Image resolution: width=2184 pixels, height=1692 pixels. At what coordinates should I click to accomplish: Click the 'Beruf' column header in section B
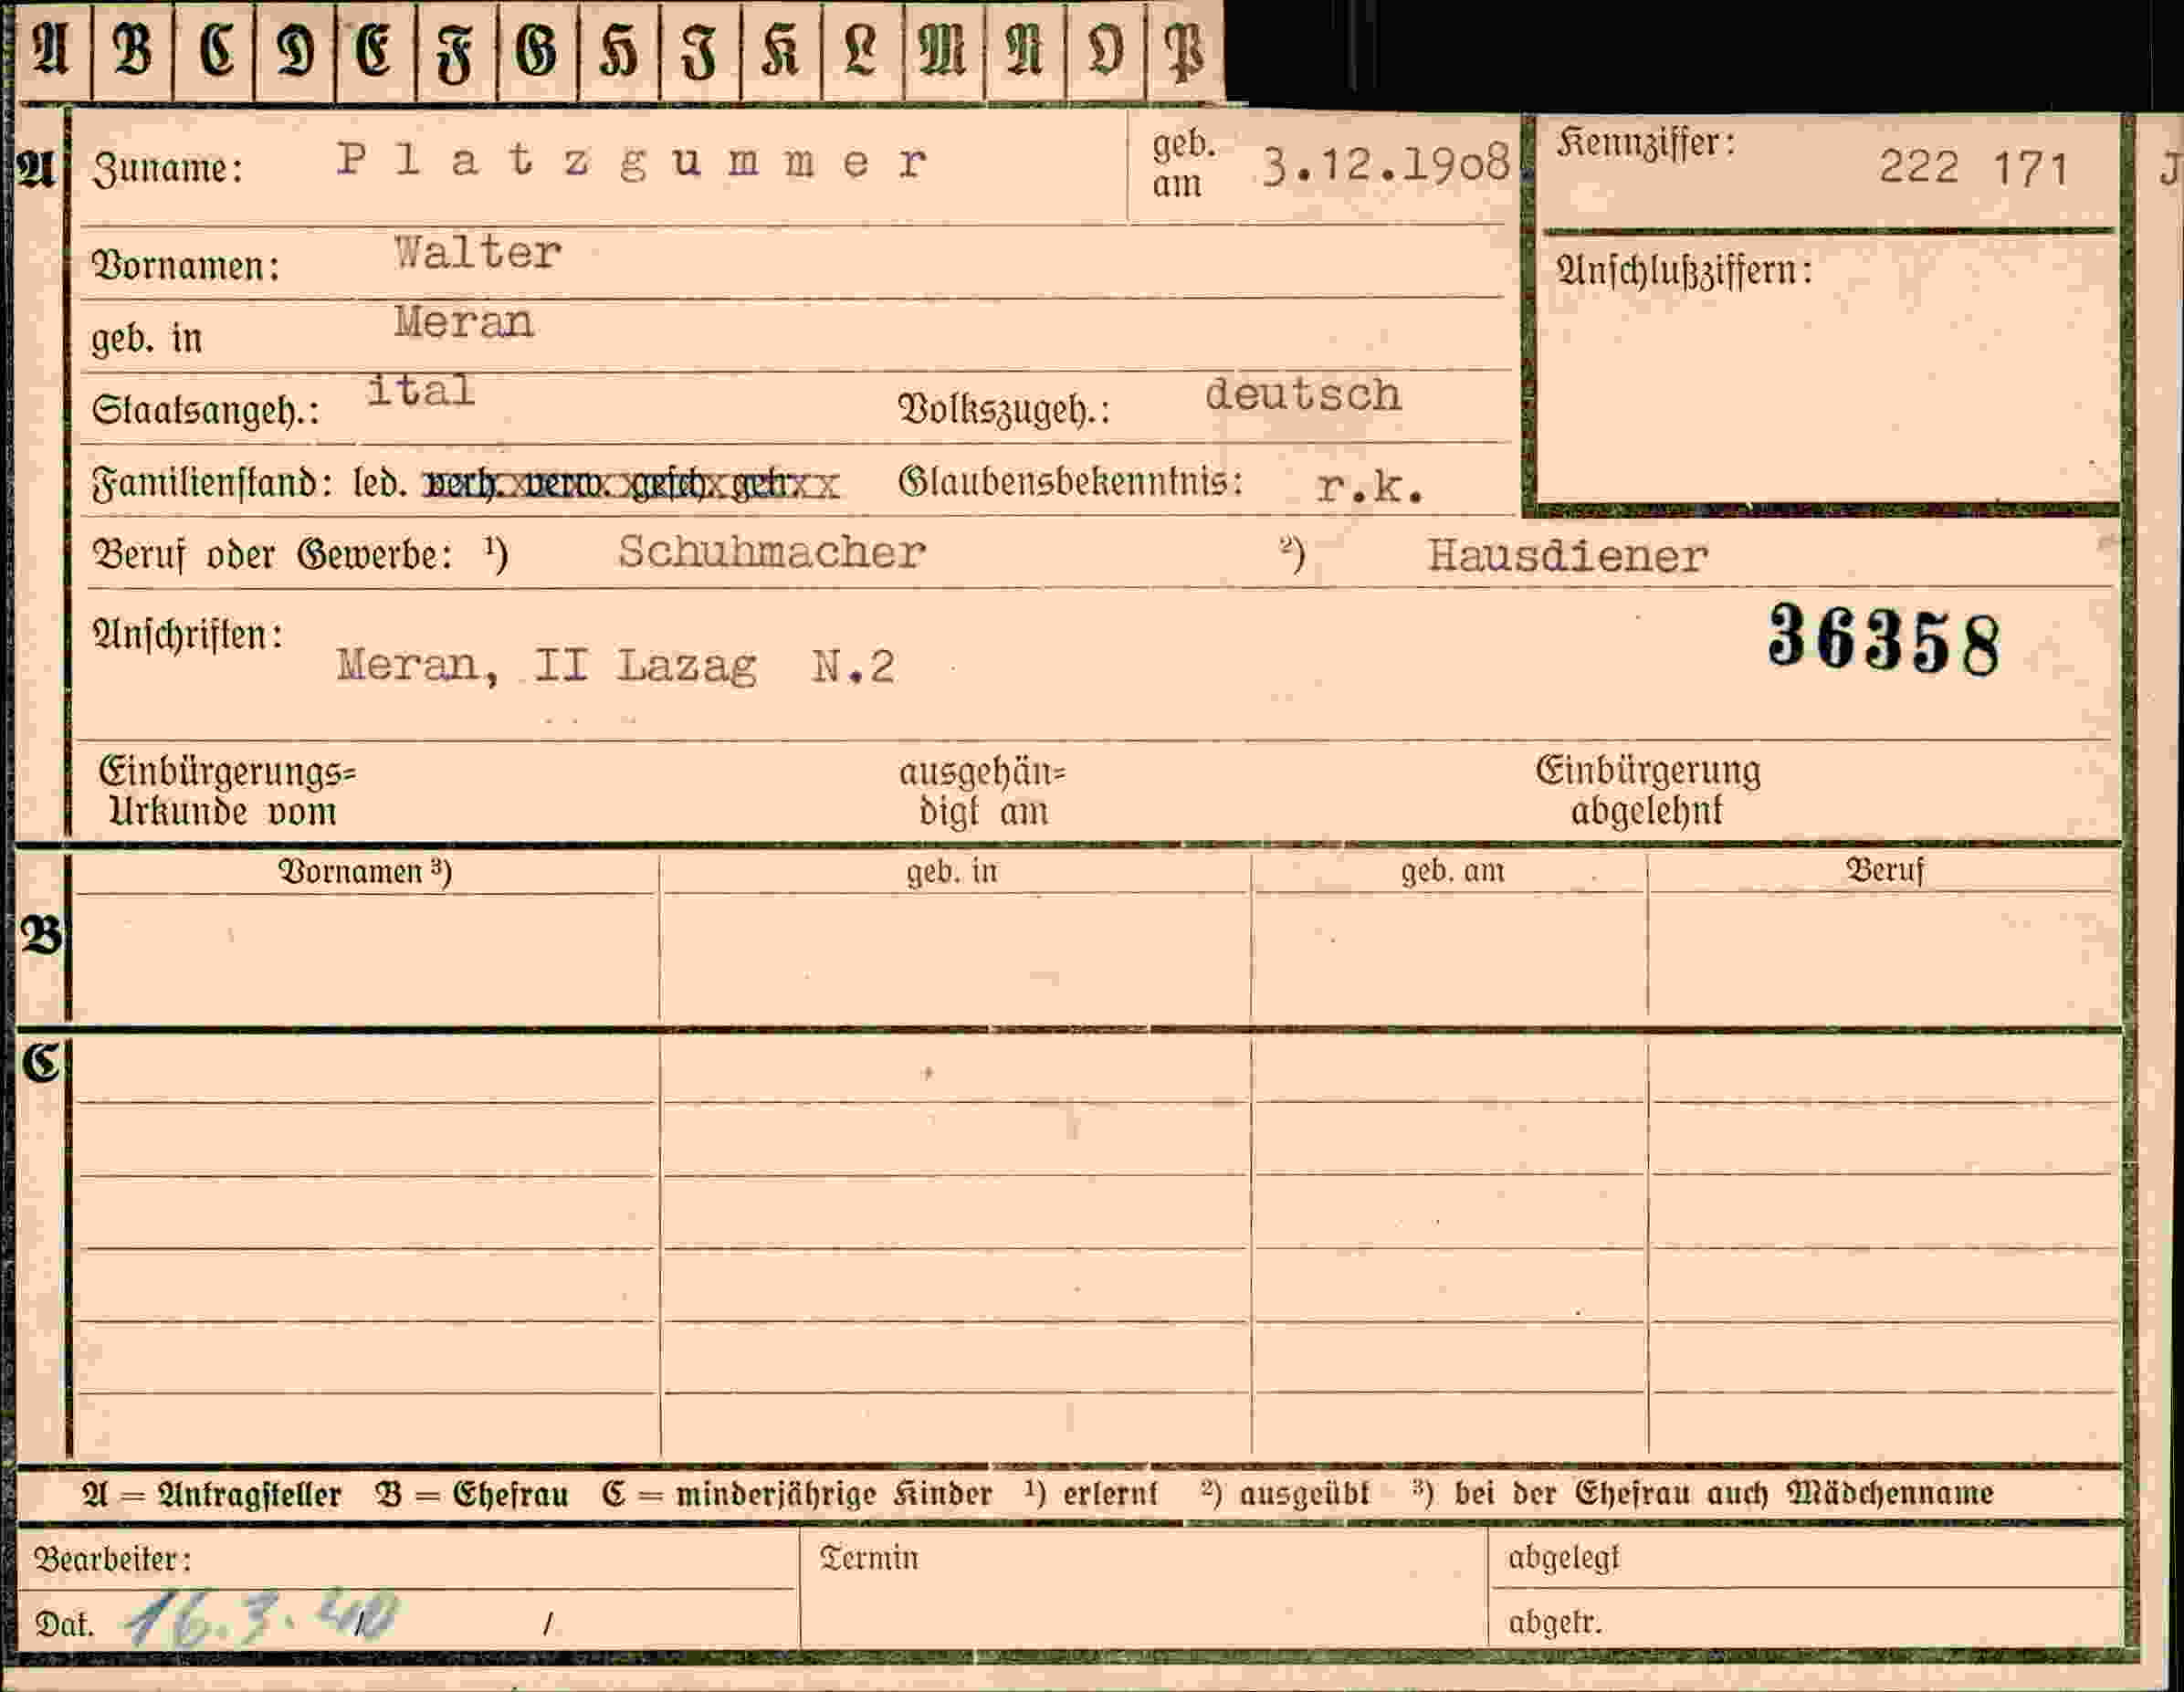pos(1885,870)
